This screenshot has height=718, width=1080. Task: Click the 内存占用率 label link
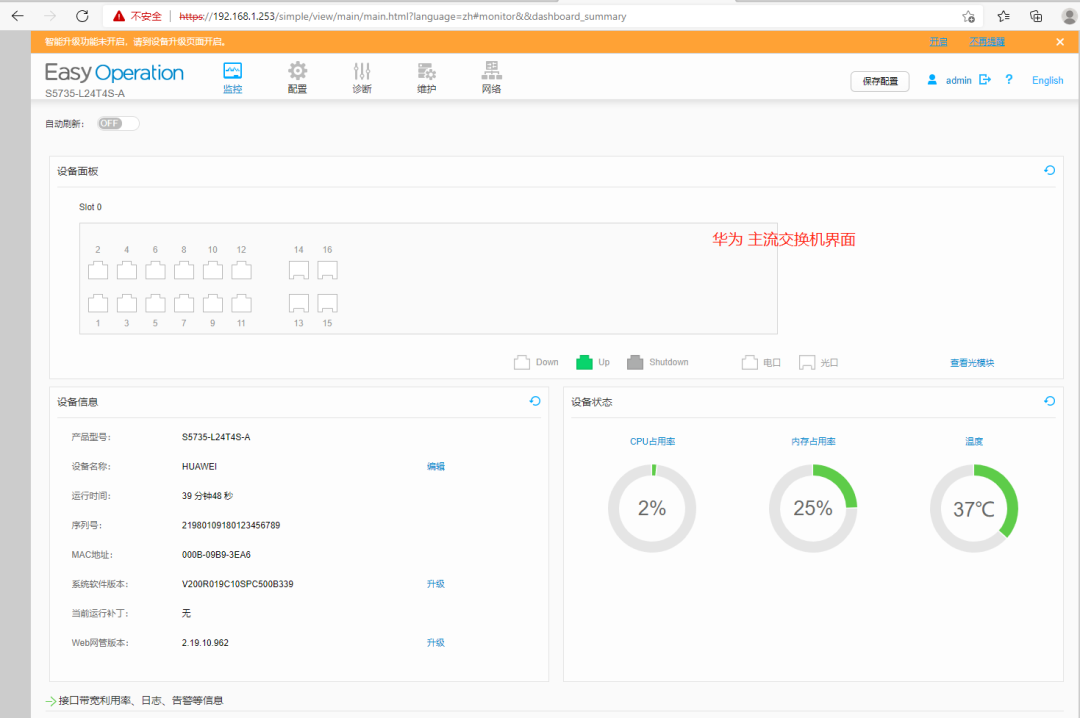813,442
